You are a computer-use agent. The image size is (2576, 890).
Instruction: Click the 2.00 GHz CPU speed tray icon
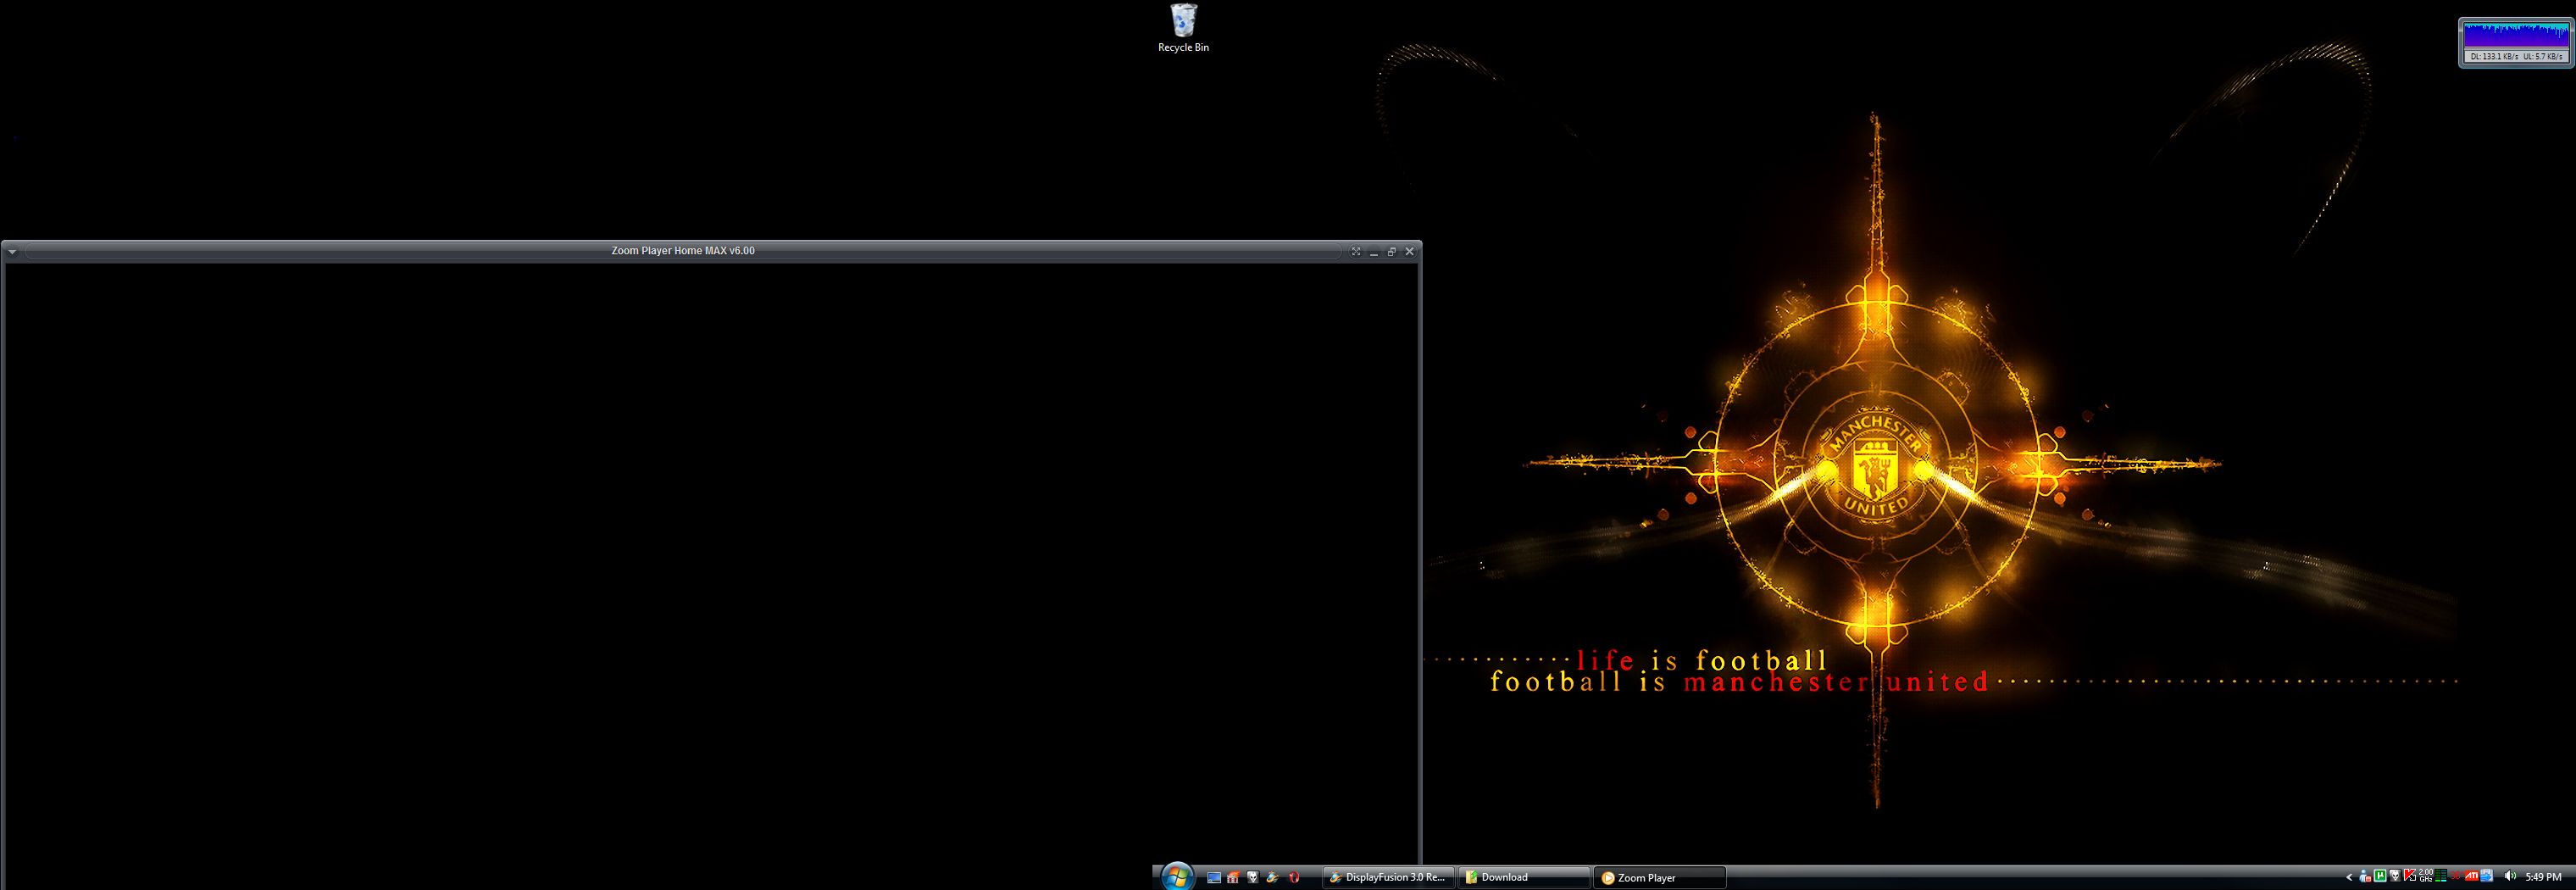[x=2426, y=877]
